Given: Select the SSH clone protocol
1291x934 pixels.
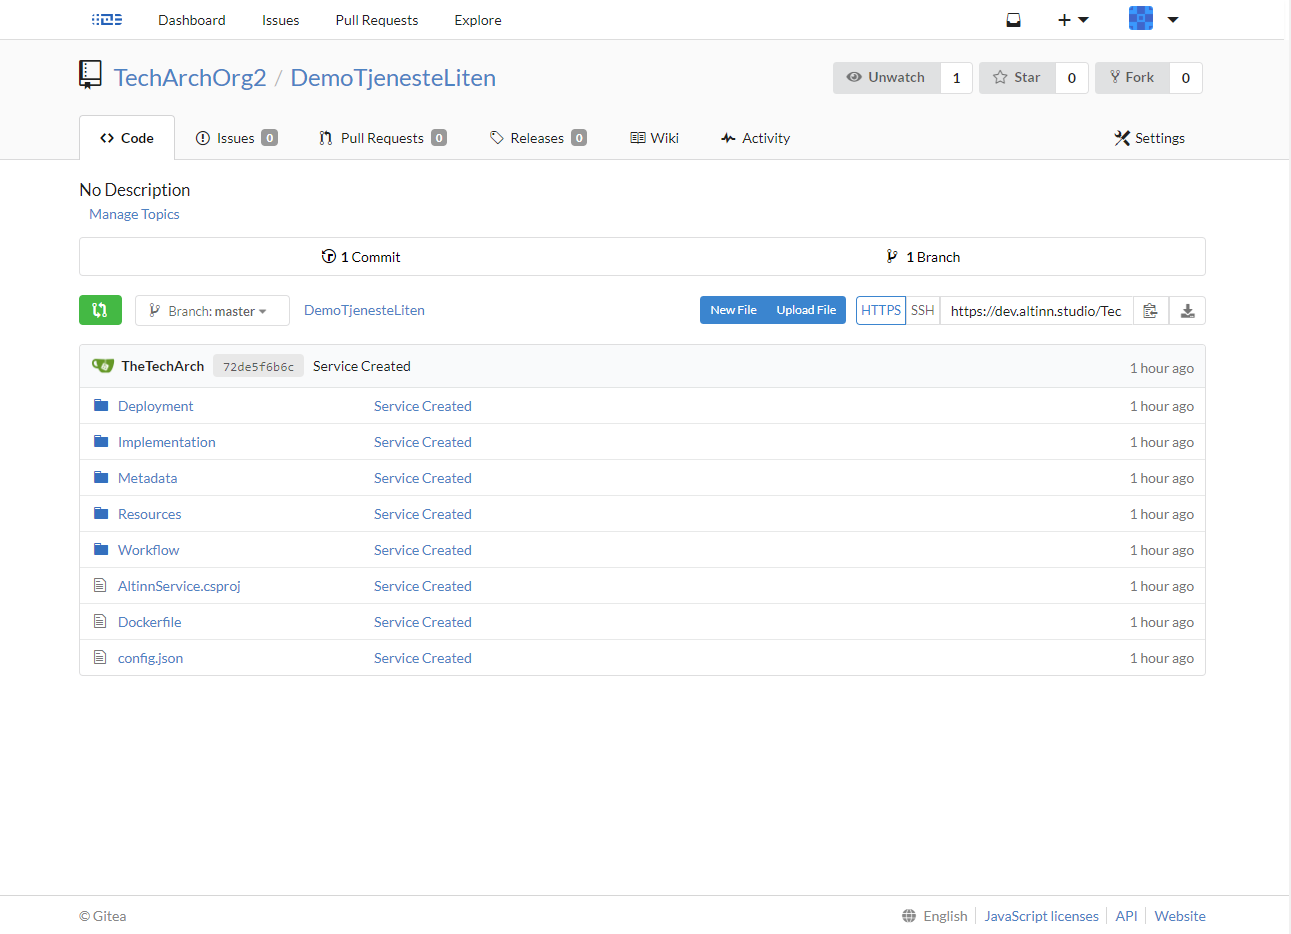Looking at the screenshot, I should tap(923, 310).
